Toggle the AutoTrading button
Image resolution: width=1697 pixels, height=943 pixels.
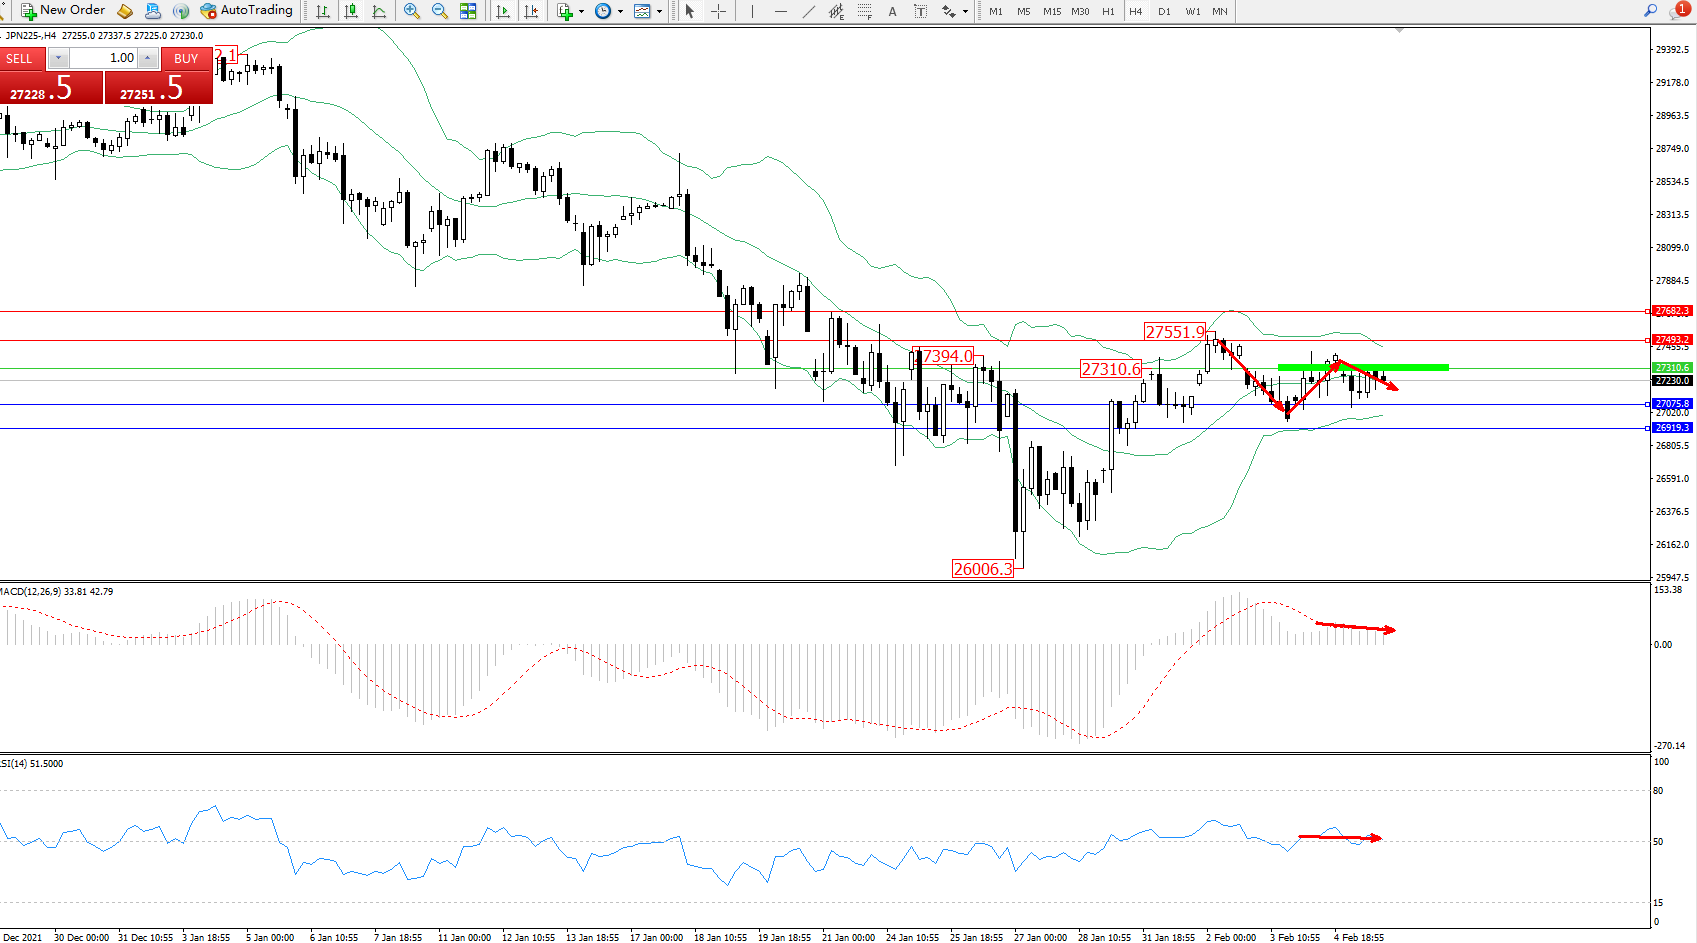pyautogui.click(x=246, y=11)
